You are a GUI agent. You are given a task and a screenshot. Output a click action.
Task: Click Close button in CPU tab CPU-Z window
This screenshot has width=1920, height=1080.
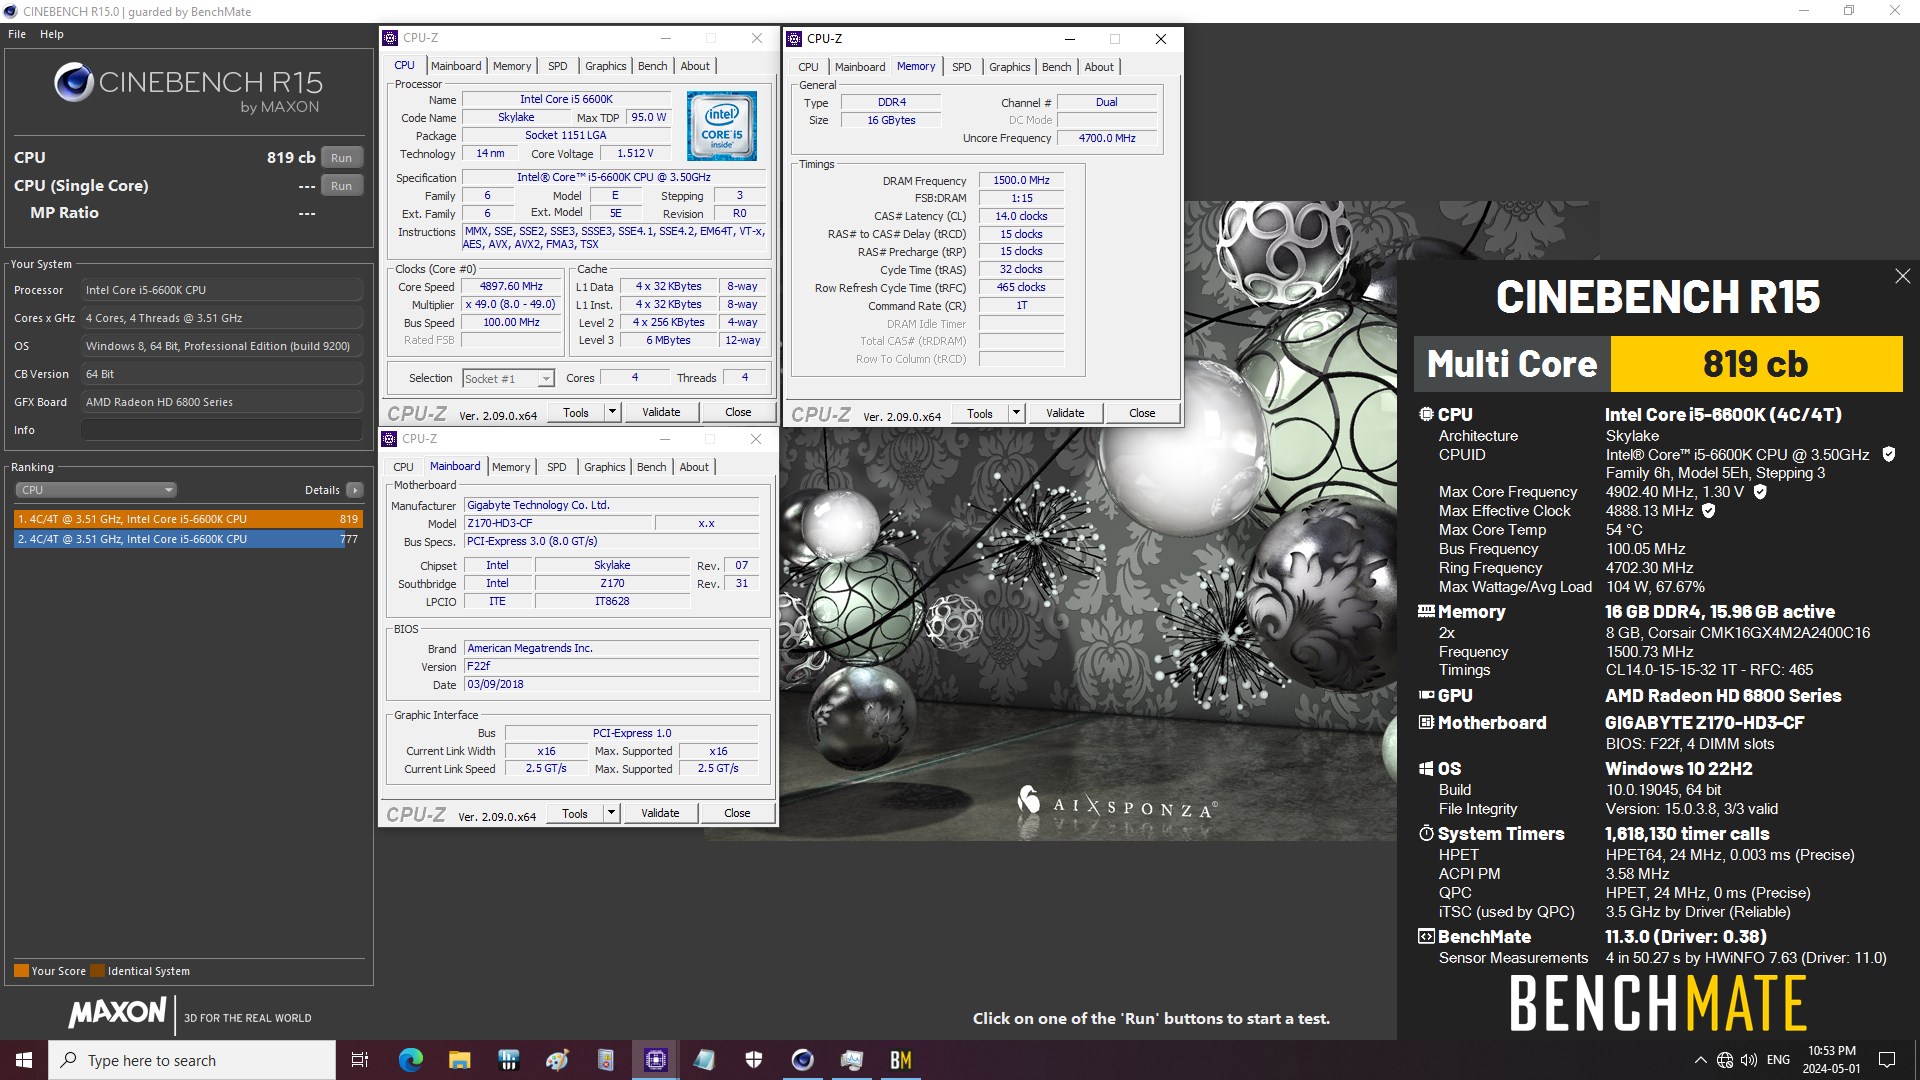coord(738,413)
